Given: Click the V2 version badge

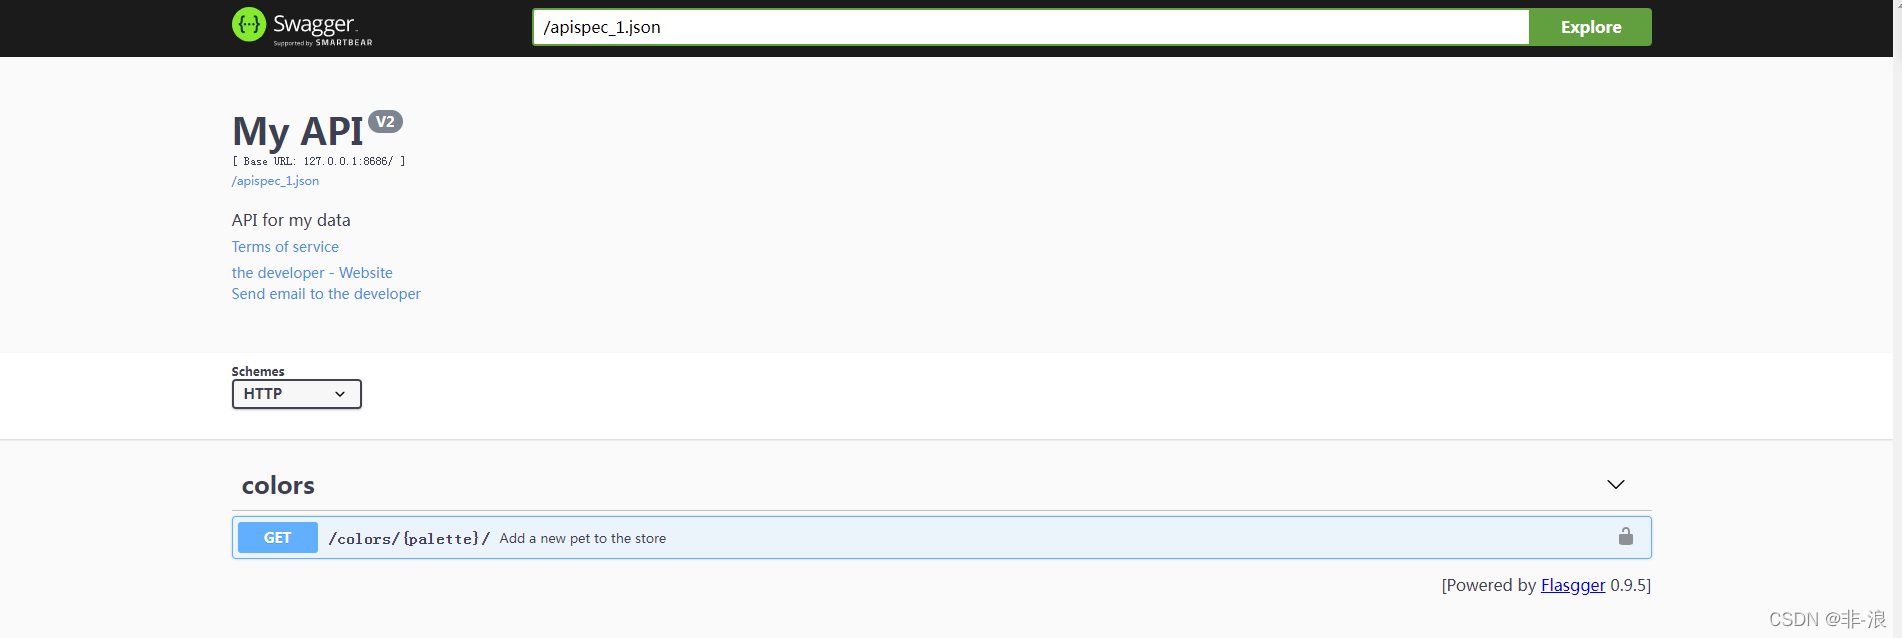Looking at the screenshot, I should coord(385,122).
